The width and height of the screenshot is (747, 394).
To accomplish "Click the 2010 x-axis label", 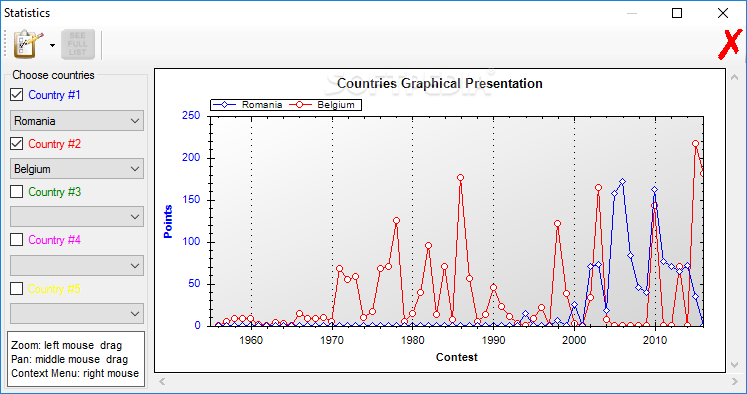I will tap(655, 340).
